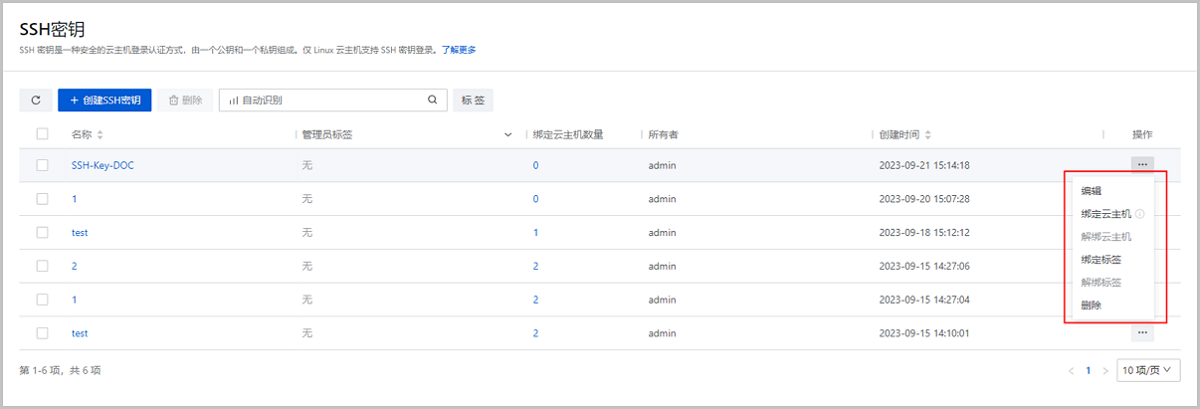Sort by name using 名称 sort icon
This screenshot has height=409, width=1200.
[x=100, y=135]
